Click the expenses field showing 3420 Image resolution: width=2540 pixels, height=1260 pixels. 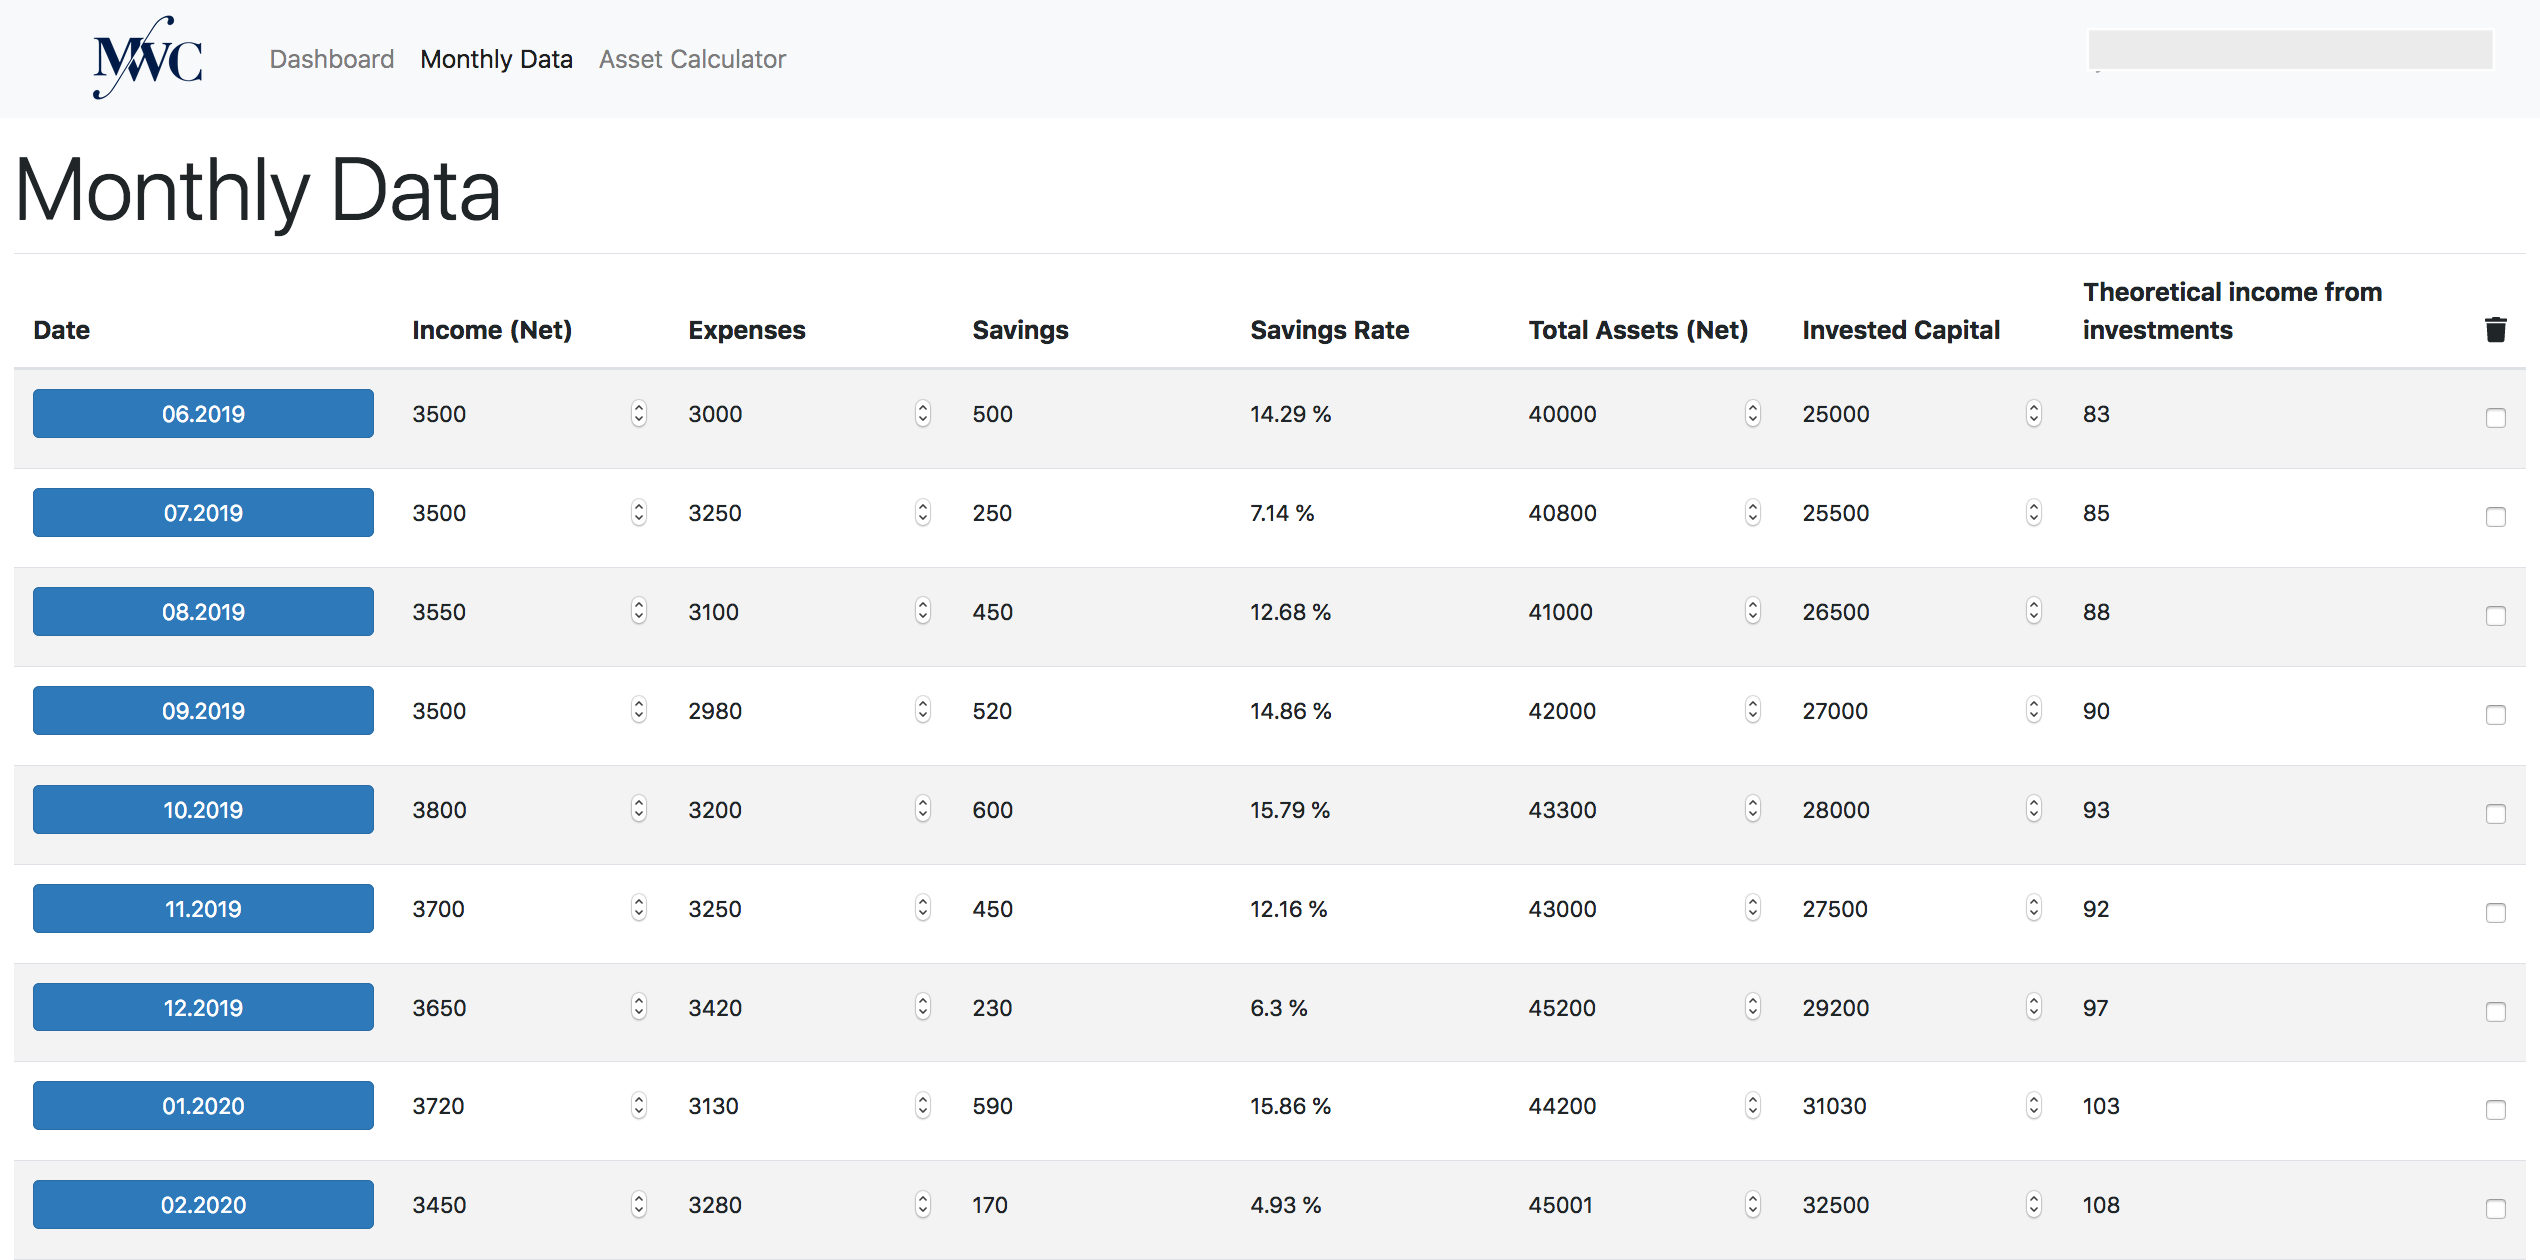click(810, 1007)
